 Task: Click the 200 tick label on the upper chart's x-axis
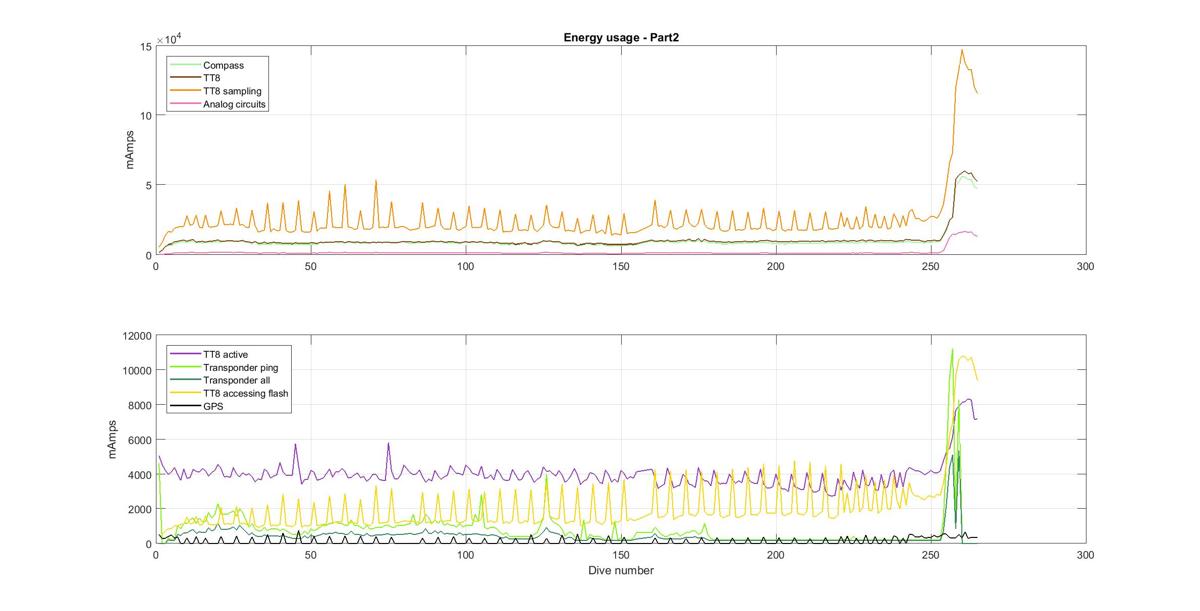click(776, 267)
